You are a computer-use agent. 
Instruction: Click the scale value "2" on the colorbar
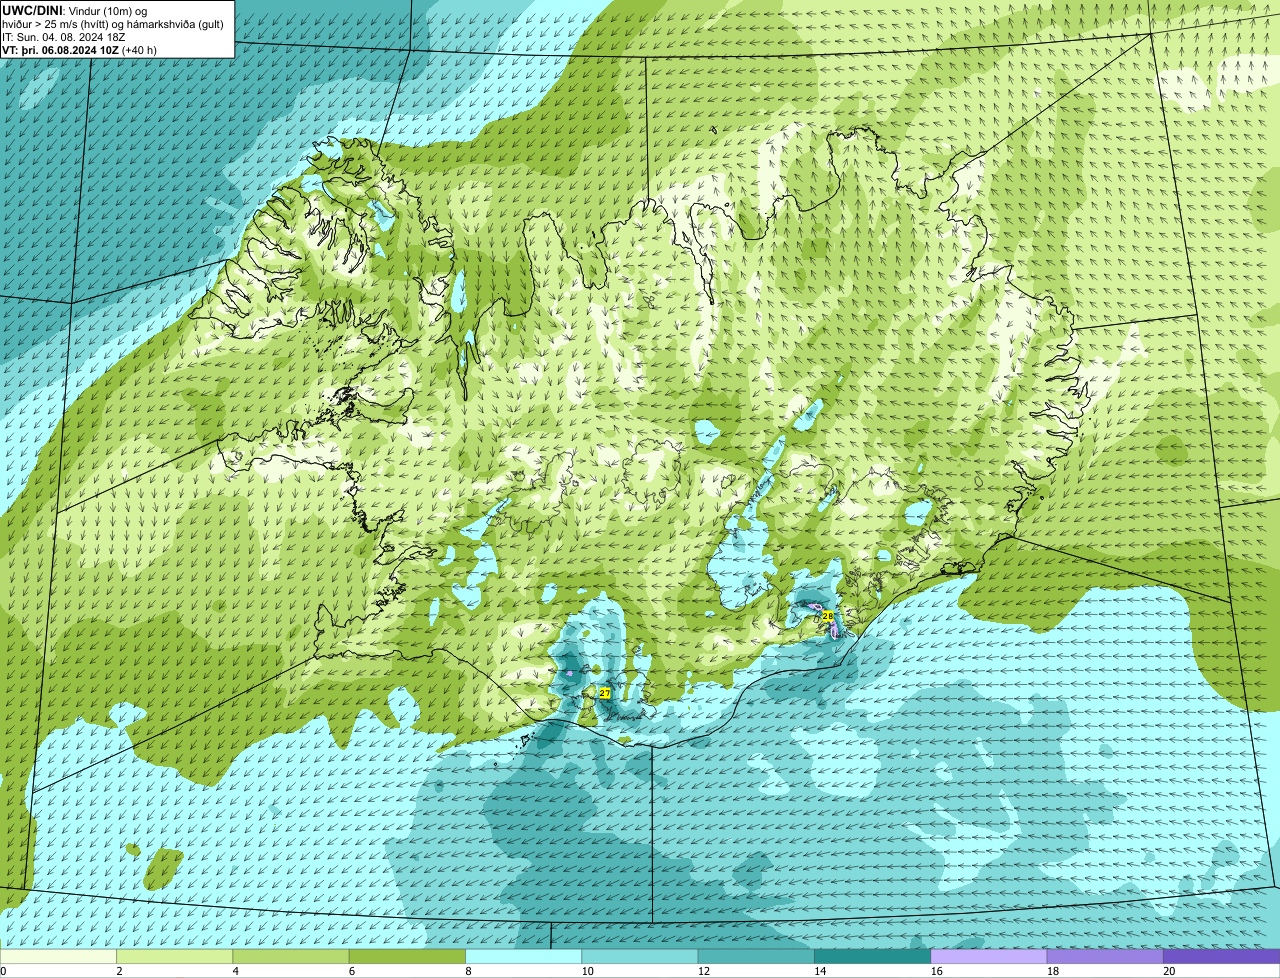119,971
